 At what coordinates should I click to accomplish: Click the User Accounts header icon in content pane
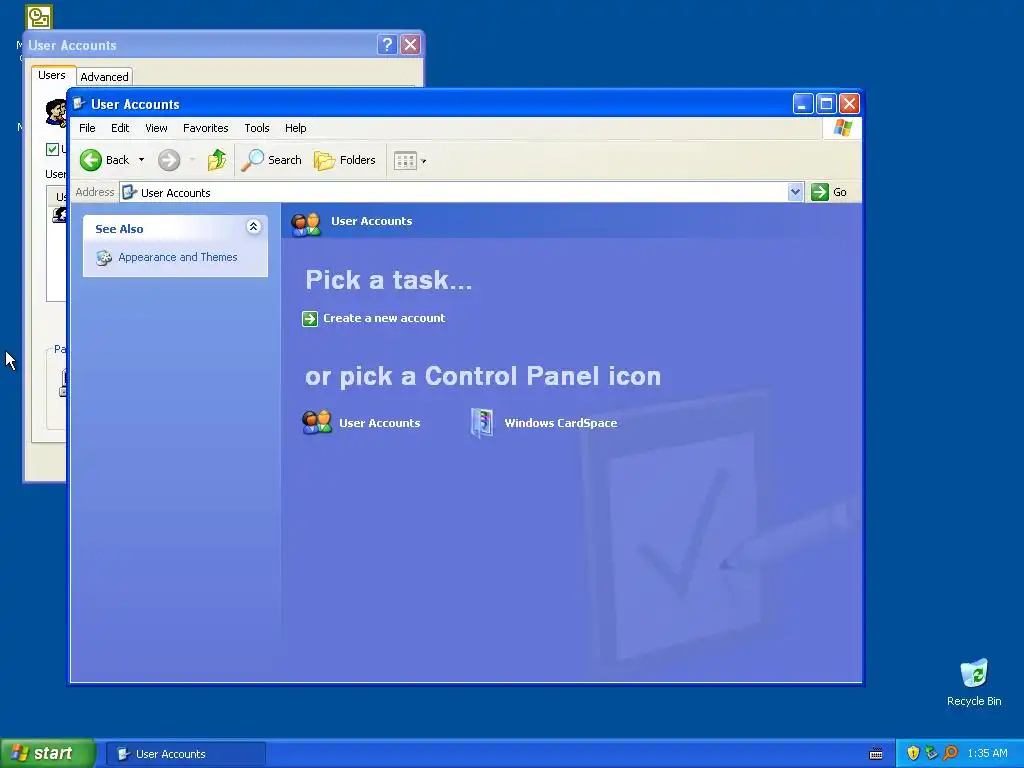[x=306, y=224]
